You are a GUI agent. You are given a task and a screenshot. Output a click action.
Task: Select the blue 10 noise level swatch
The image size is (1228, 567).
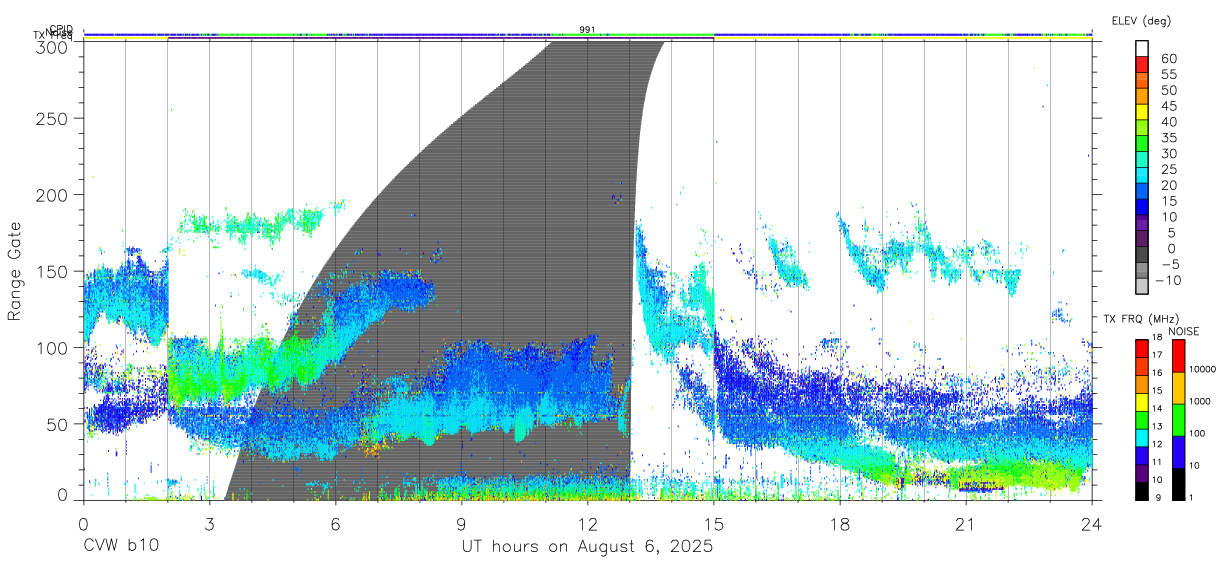click(1178, 451)
